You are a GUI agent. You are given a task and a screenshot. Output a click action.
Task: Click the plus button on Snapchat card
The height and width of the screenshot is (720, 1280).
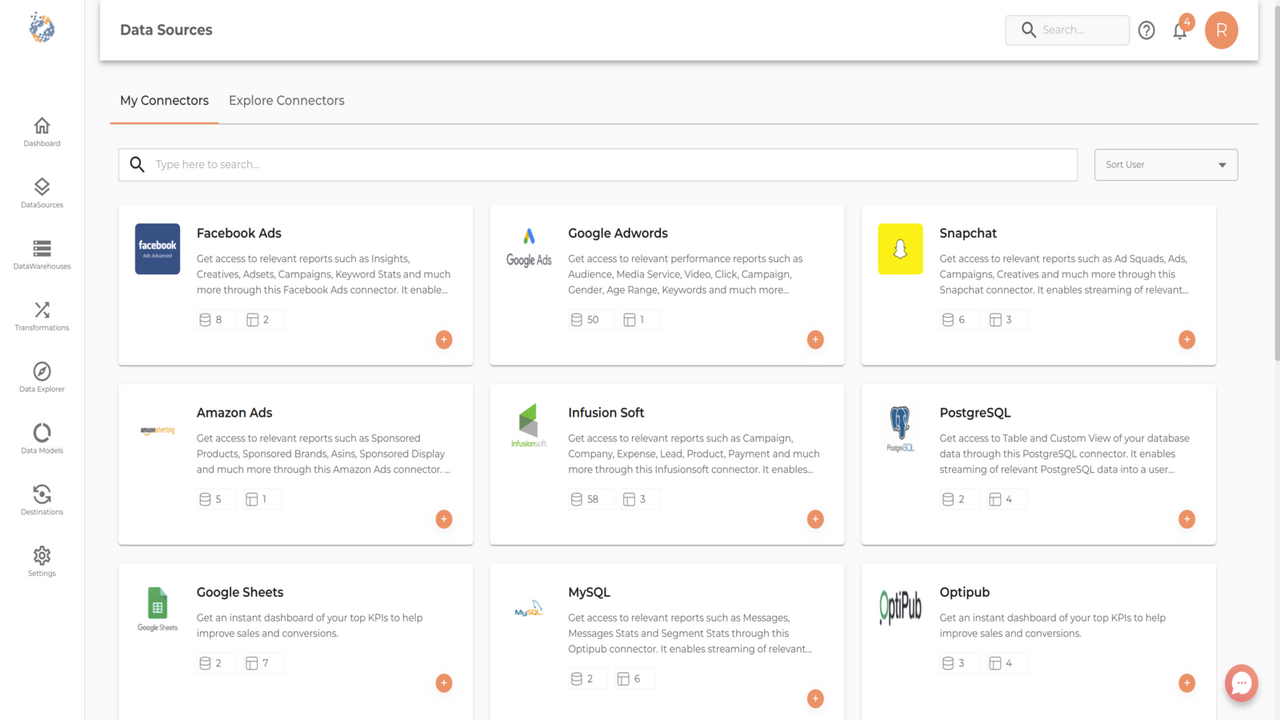(x=1187, y=340)
